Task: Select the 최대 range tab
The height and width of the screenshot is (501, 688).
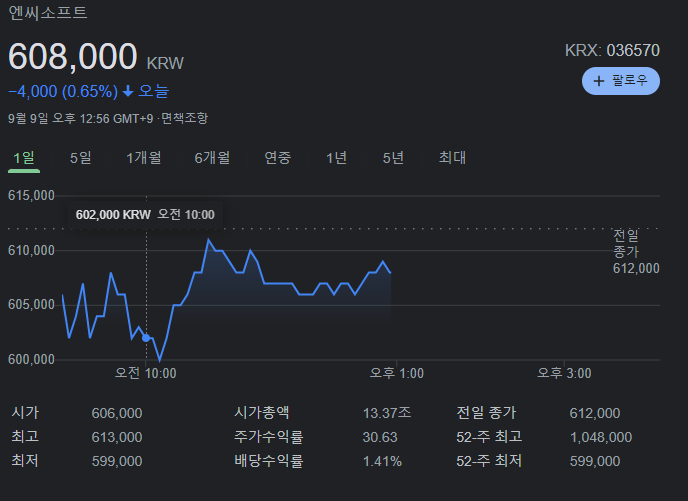Action: pyautogui.click(x=452, y=158)
